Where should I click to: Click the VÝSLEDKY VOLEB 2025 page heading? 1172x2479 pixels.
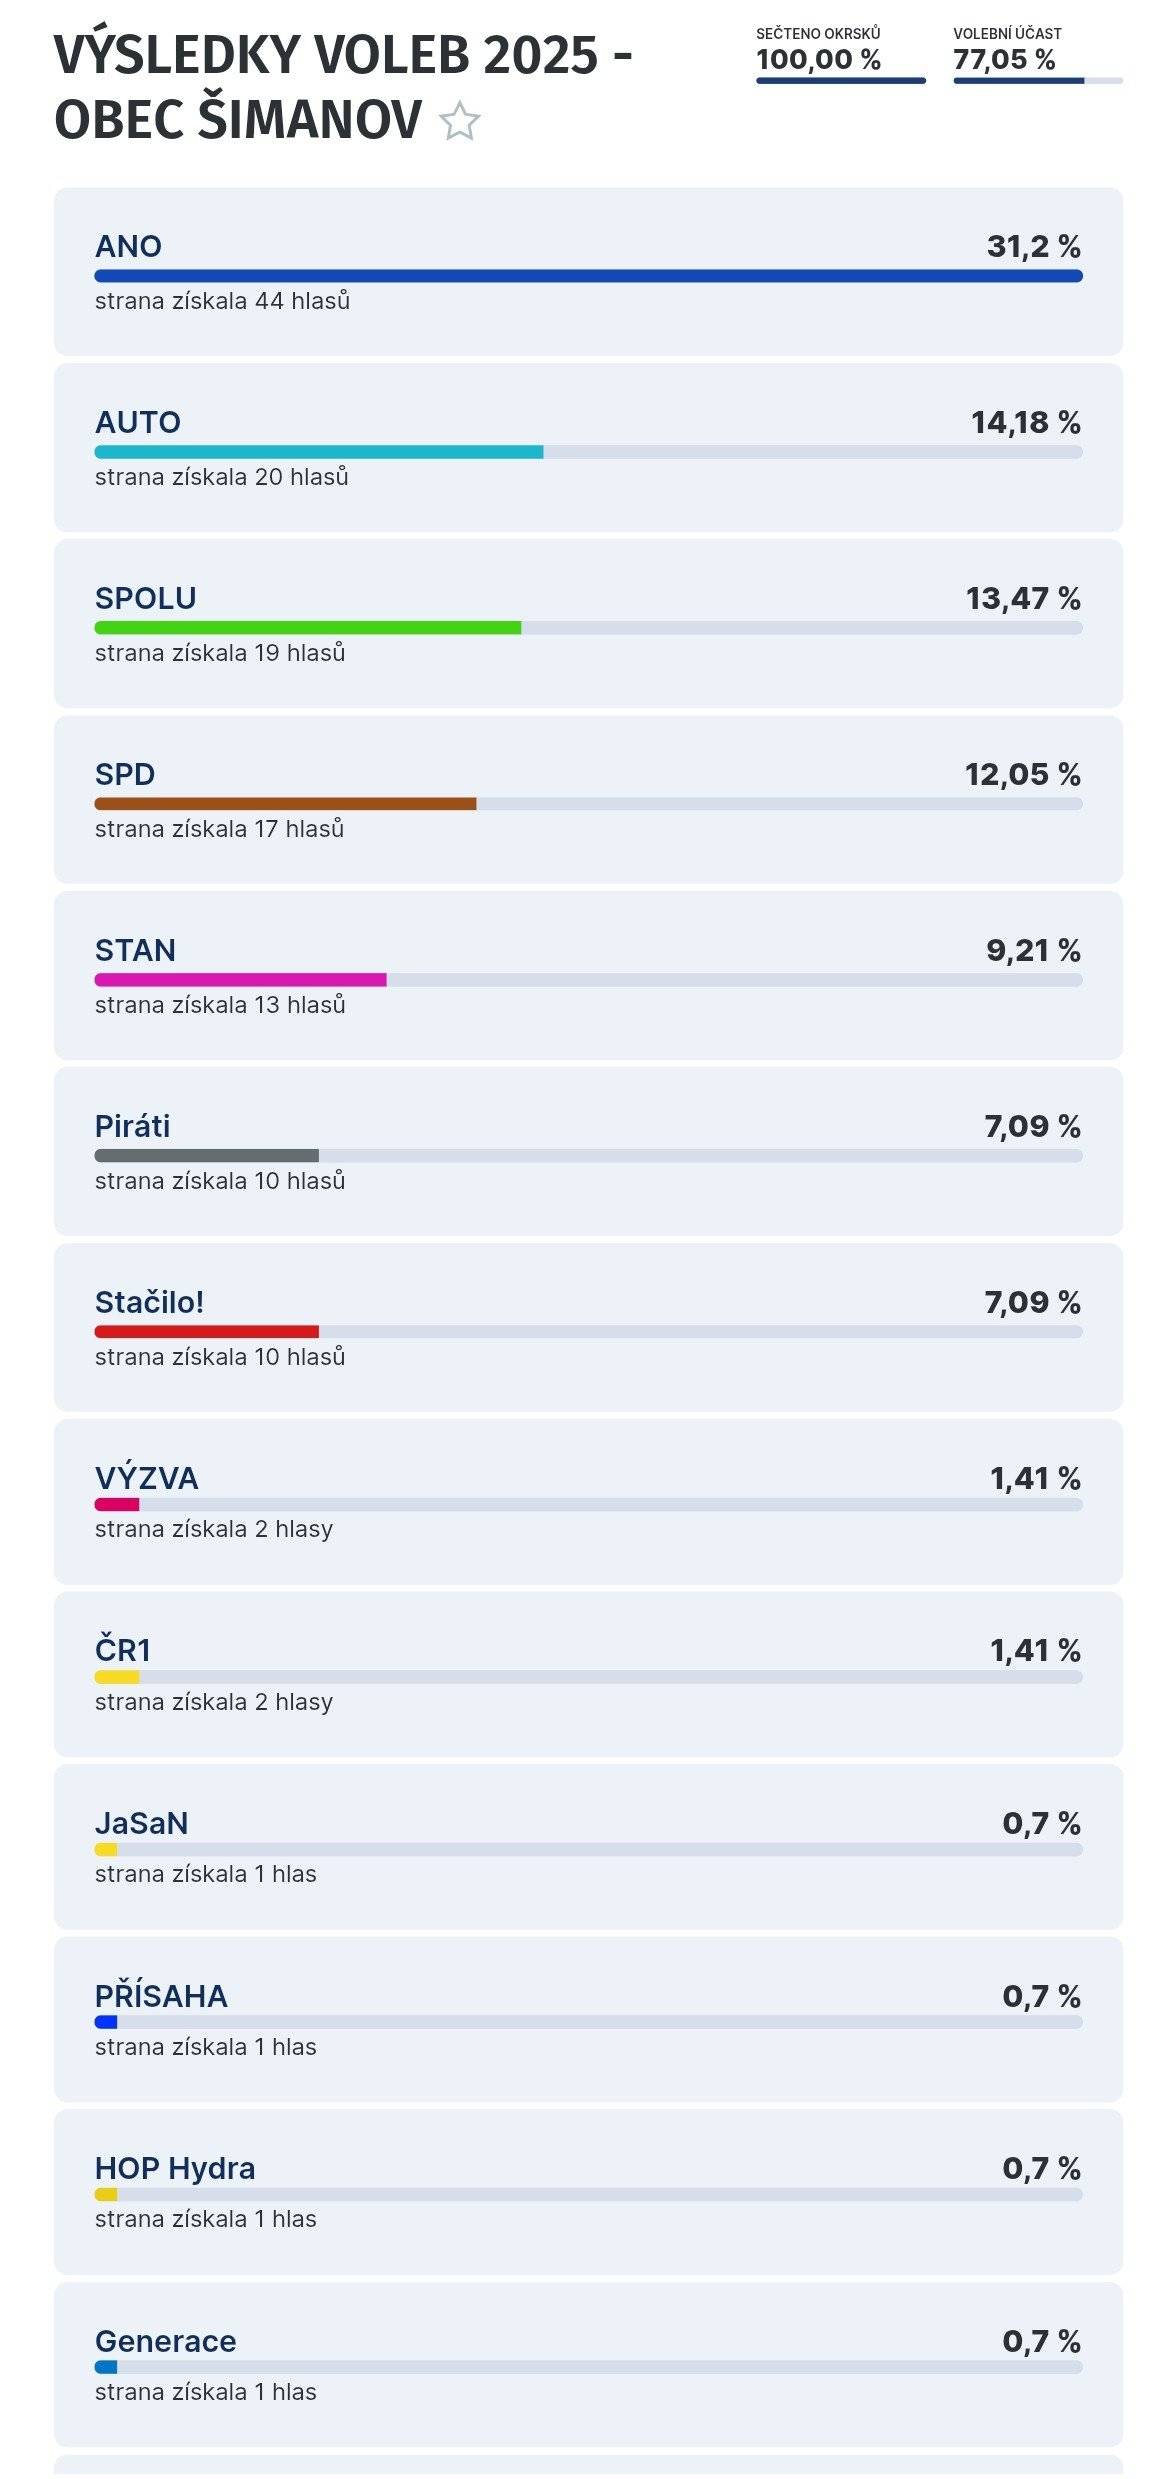342,57
